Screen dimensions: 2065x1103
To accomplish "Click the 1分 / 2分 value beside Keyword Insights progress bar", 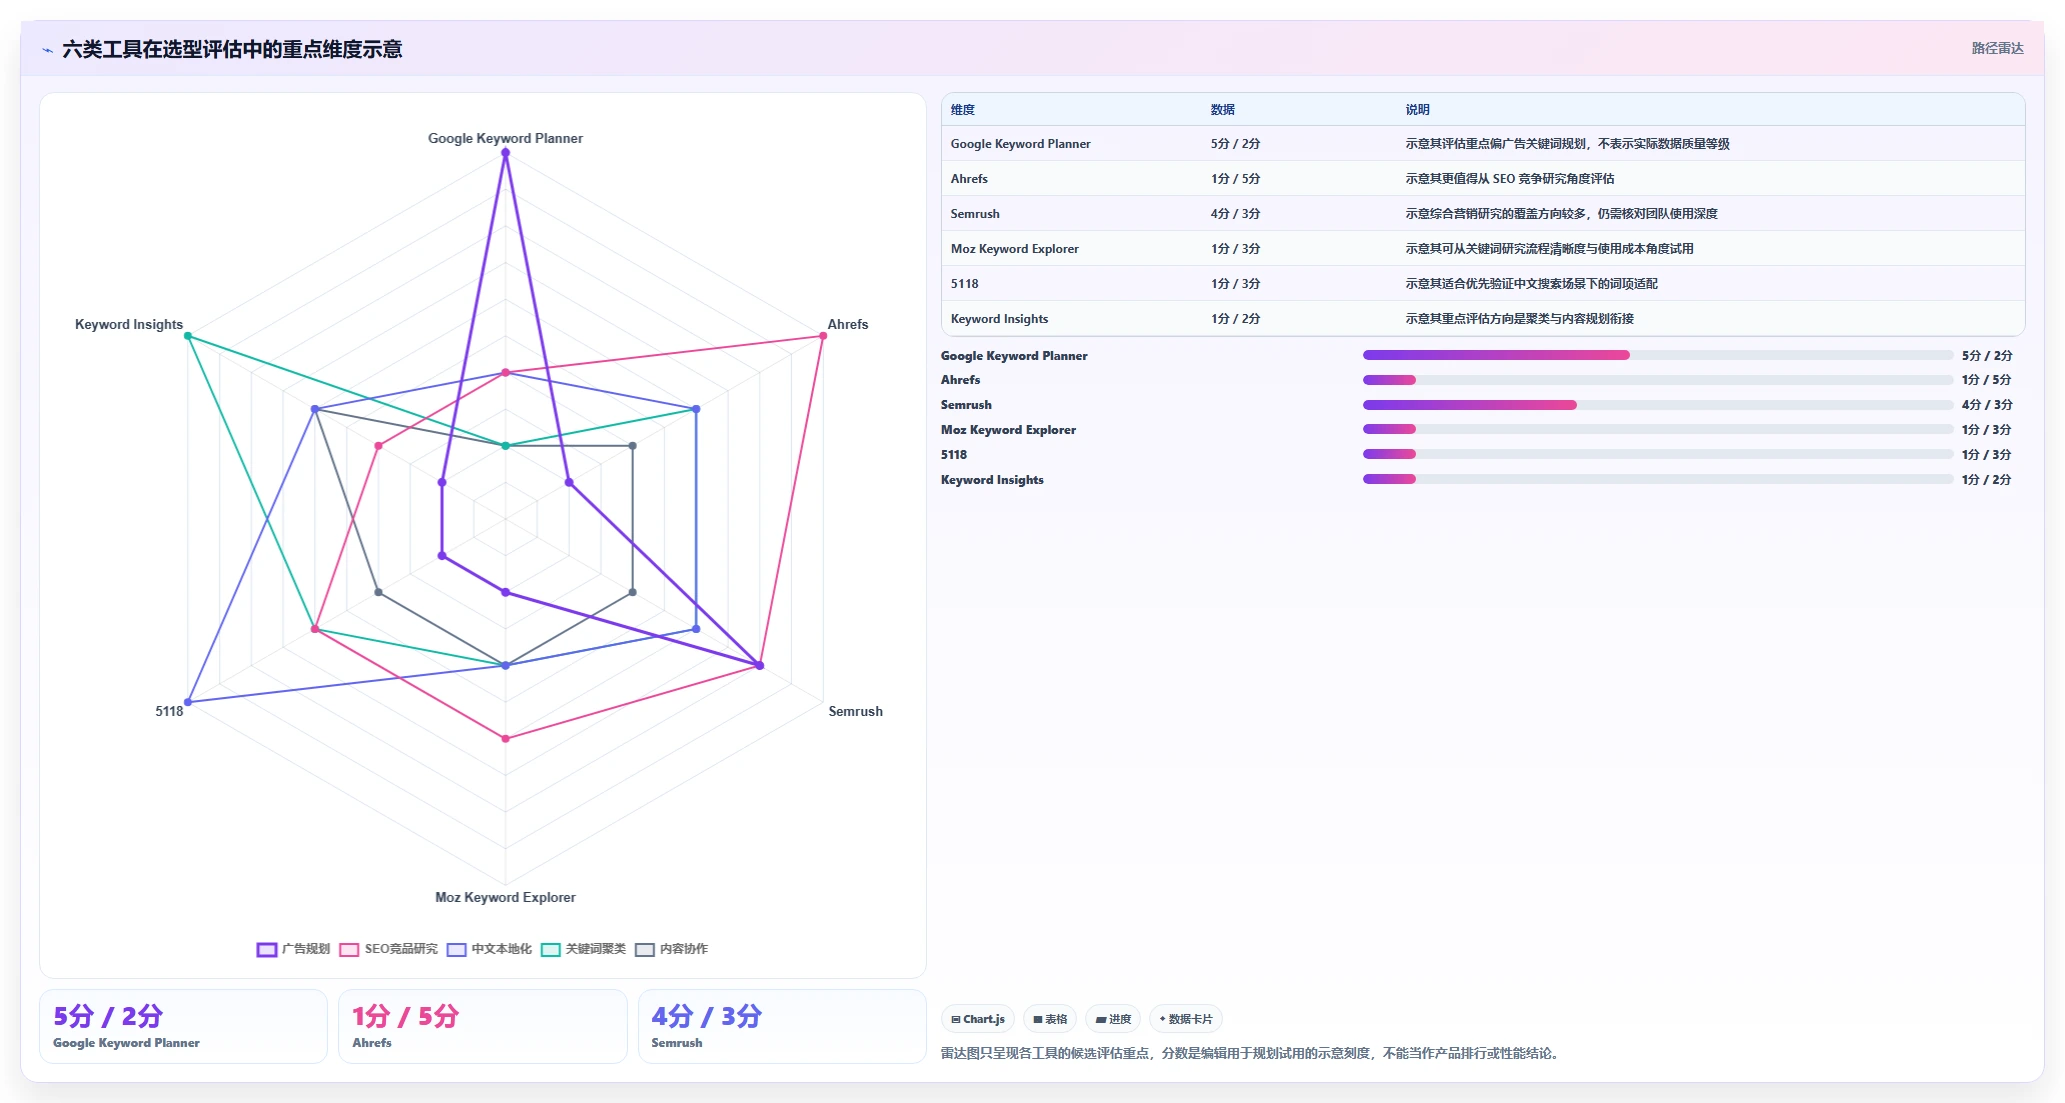I will [x=1987, y=480].
